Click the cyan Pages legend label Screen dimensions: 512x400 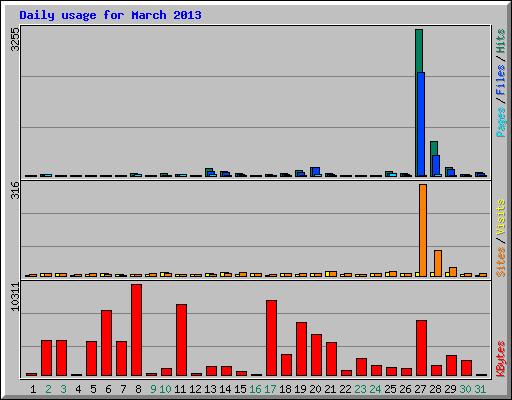(501, 122)
